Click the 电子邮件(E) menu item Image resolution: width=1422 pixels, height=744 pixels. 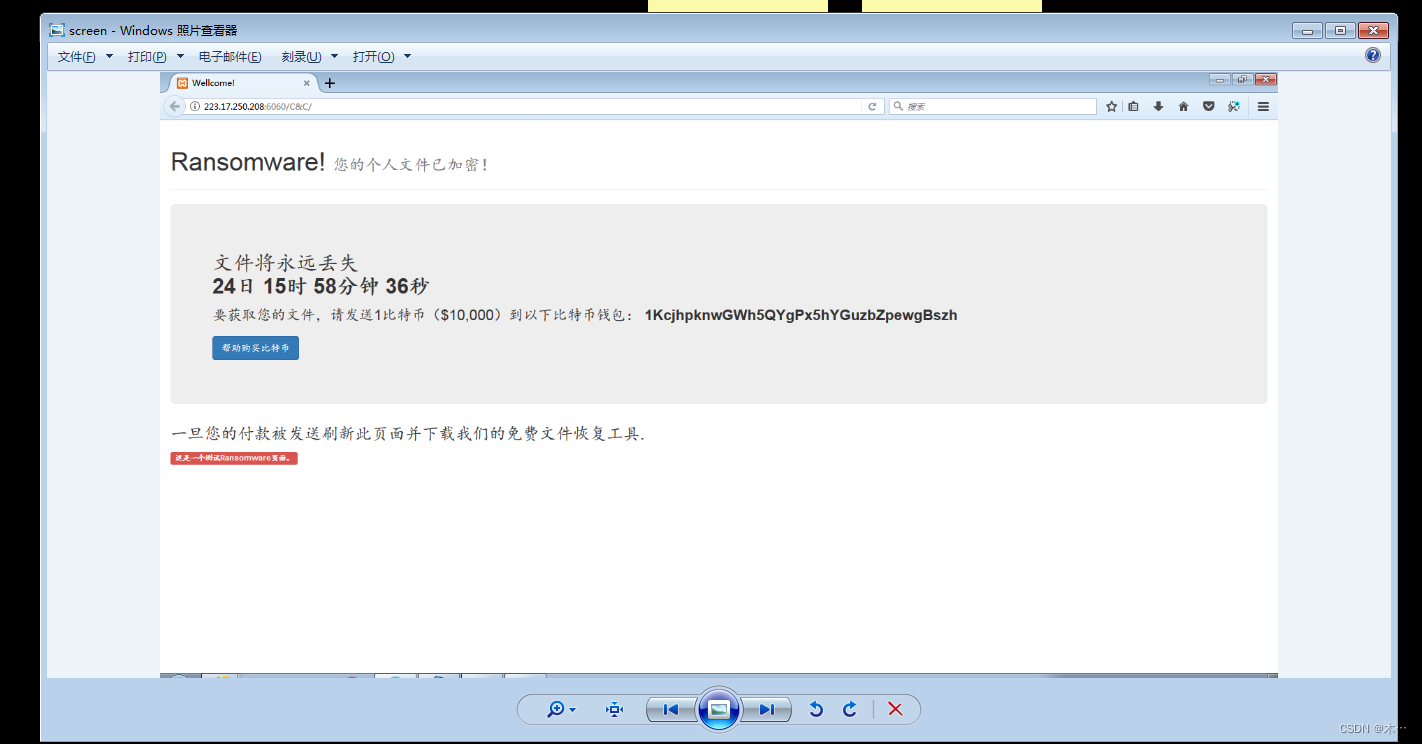(230, 57)
